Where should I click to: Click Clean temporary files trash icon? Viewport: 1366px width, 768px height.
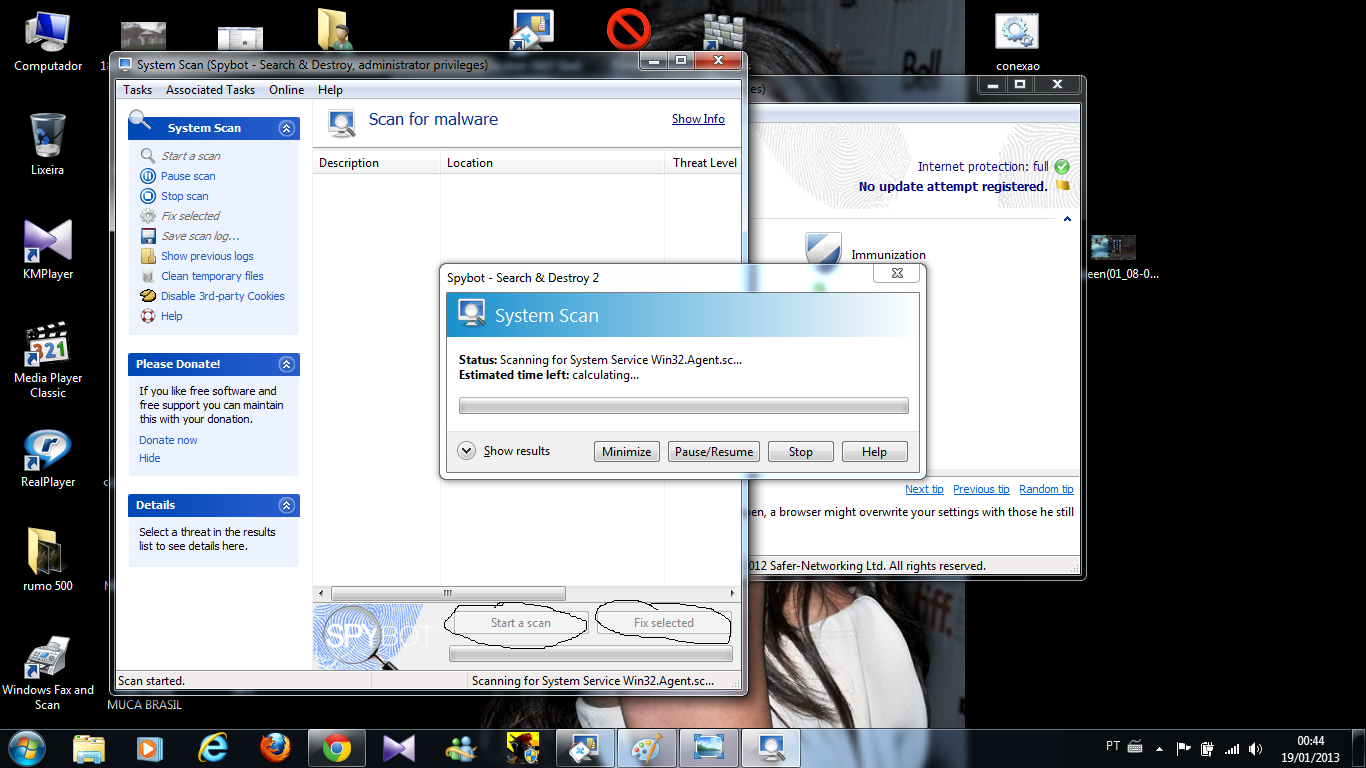[148, 276]
